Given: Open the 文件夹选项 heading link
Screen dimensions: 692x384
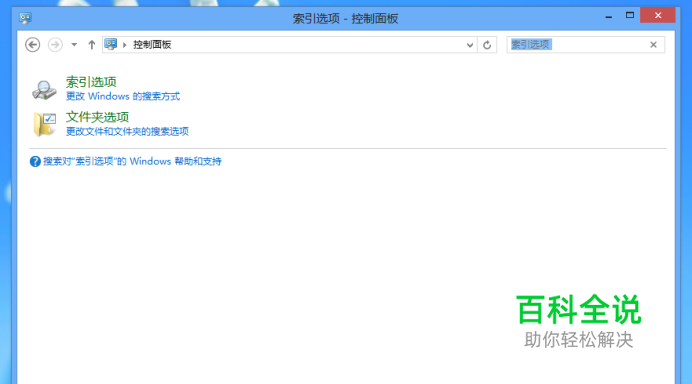Looking at the screenshot, I should coord(98,117).
